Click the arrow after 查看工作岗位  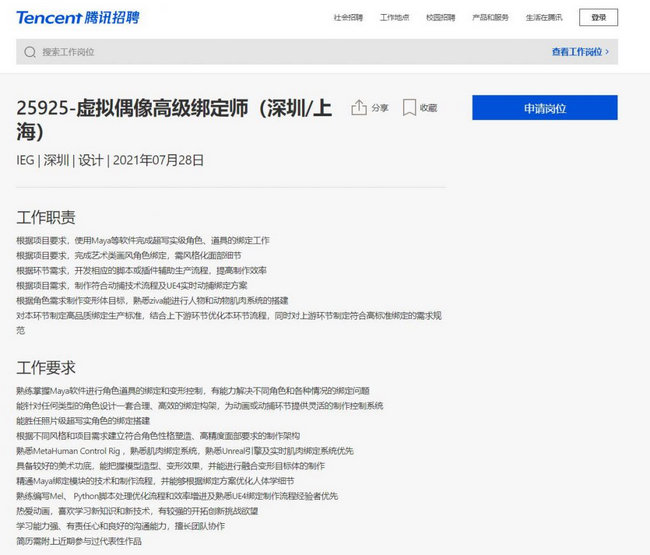pyautogui.click(x=607, y=52)
